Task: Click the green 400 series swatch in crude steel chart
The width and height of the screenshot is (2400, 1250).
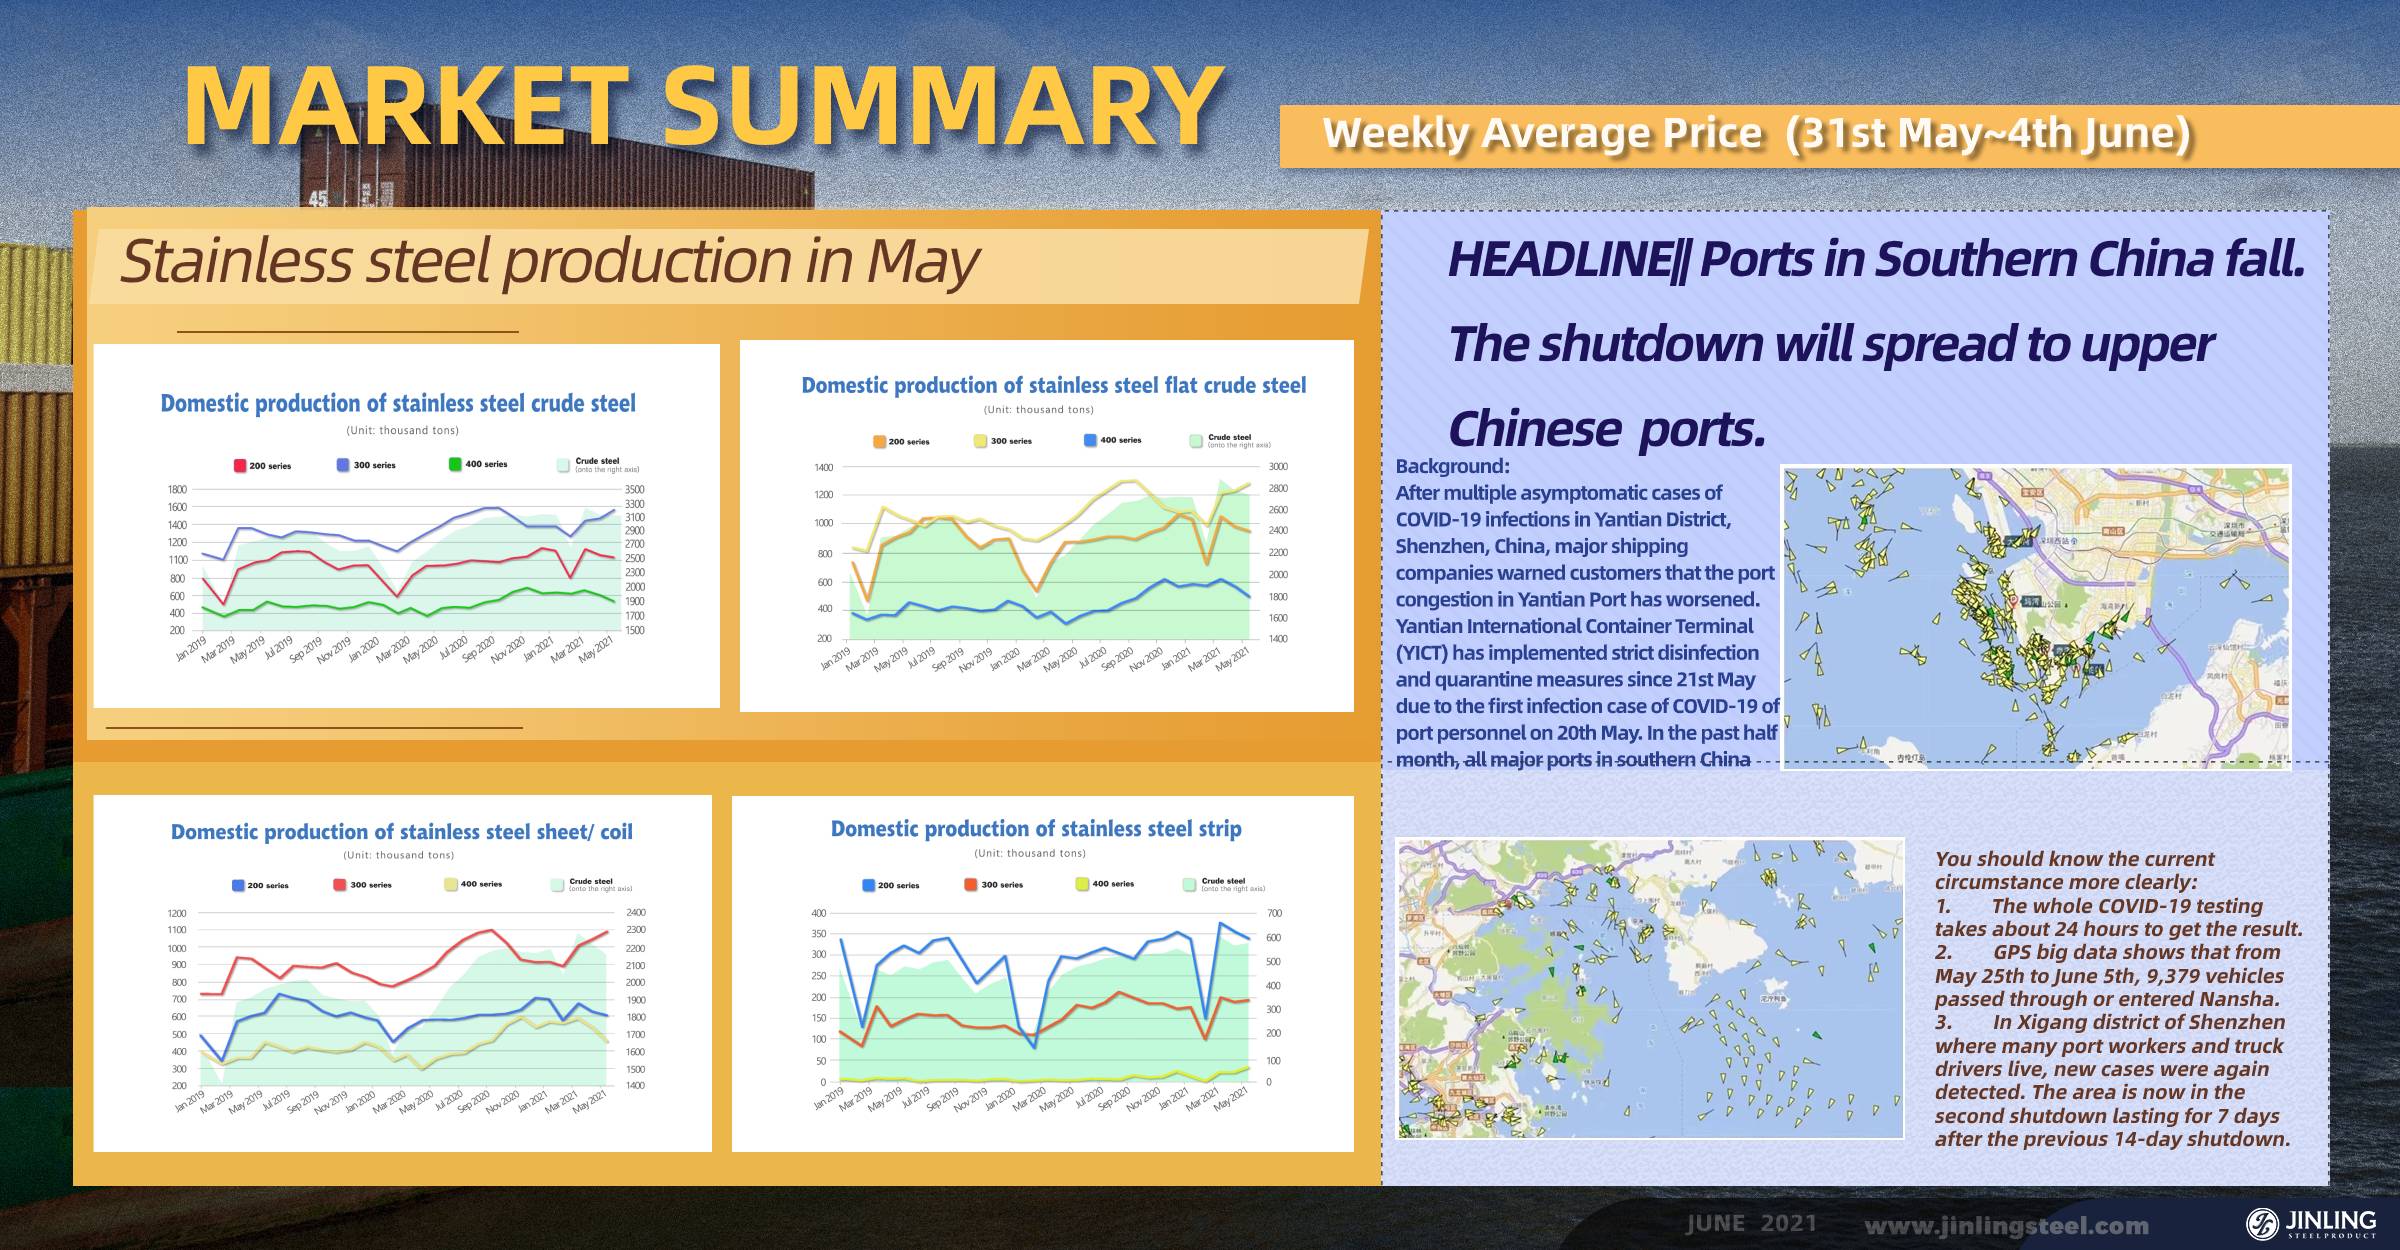Action: click(455, 464)
